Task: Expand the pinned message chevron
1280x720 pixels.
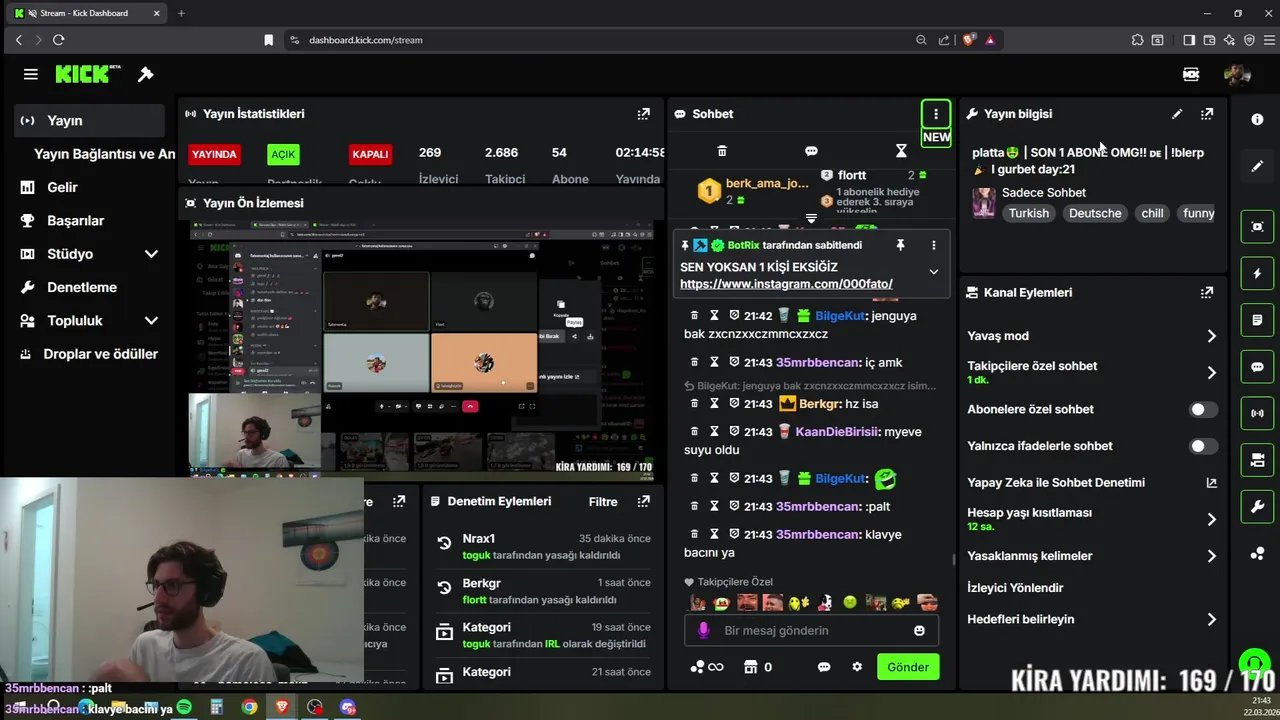Action: coord(934,271)
